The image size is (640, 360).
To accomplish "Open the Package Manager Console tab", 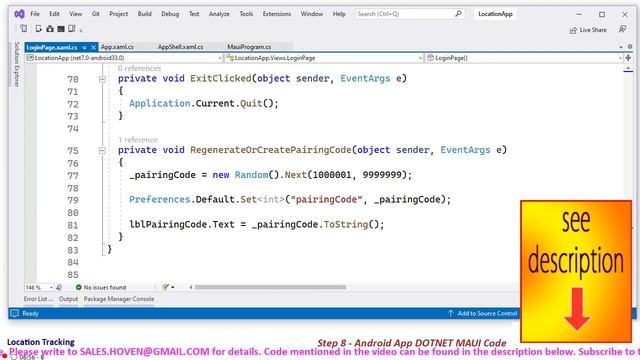I will click(x=119, y=299).
